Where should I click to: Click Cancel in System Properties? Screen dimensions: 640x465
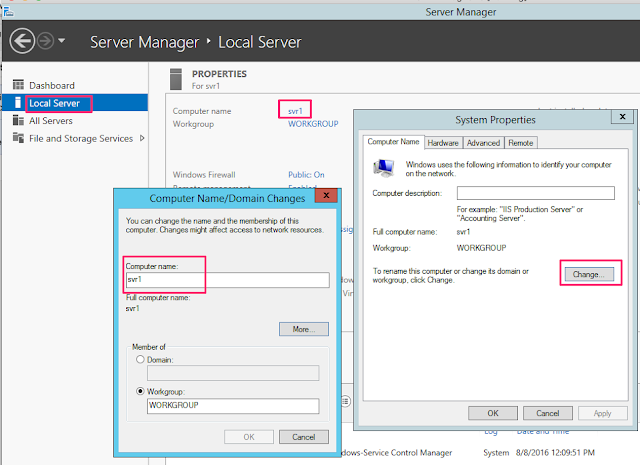tap(547, 413)
